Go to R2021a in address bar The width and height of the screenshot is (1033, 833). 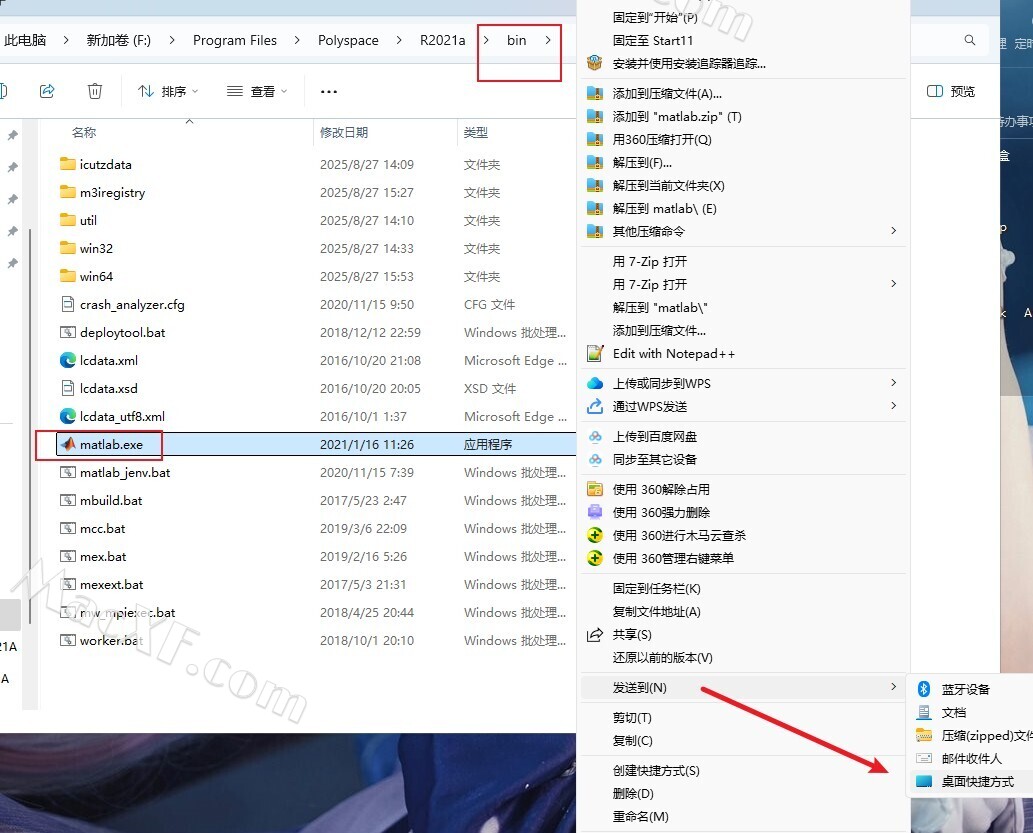[x=443, y=40]
